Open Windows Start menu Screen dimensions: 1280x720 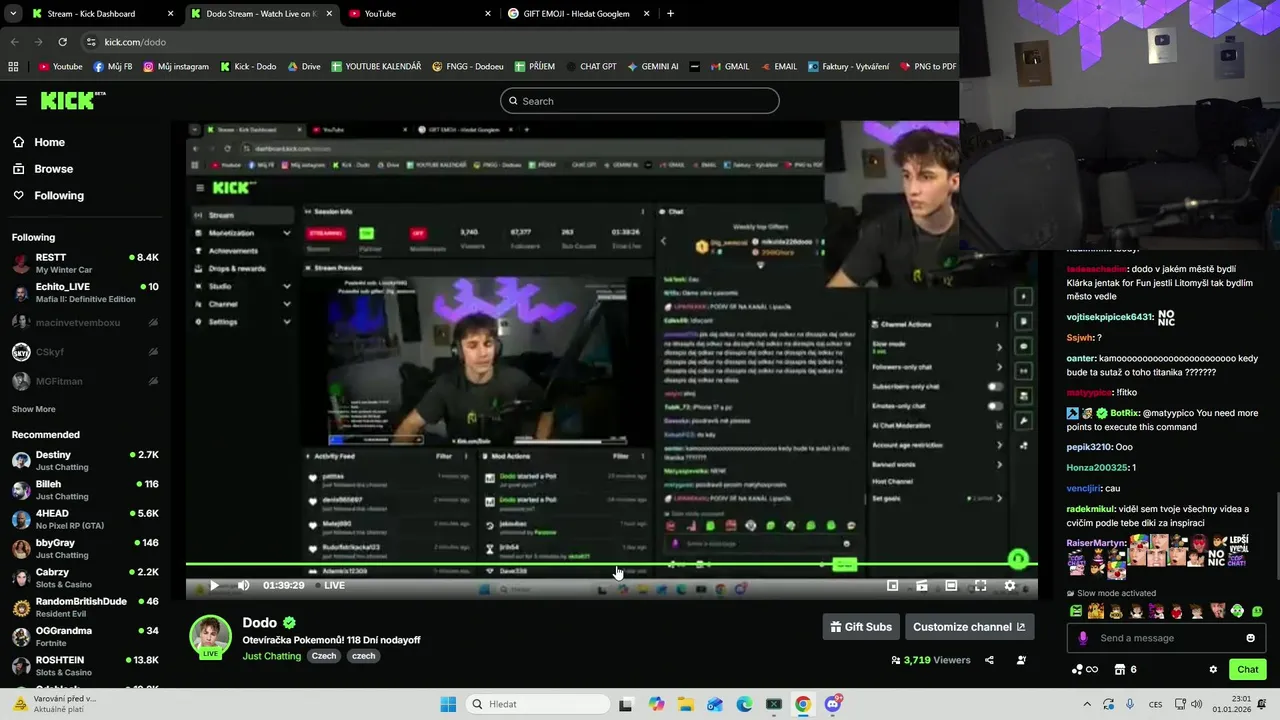point(448,704)
